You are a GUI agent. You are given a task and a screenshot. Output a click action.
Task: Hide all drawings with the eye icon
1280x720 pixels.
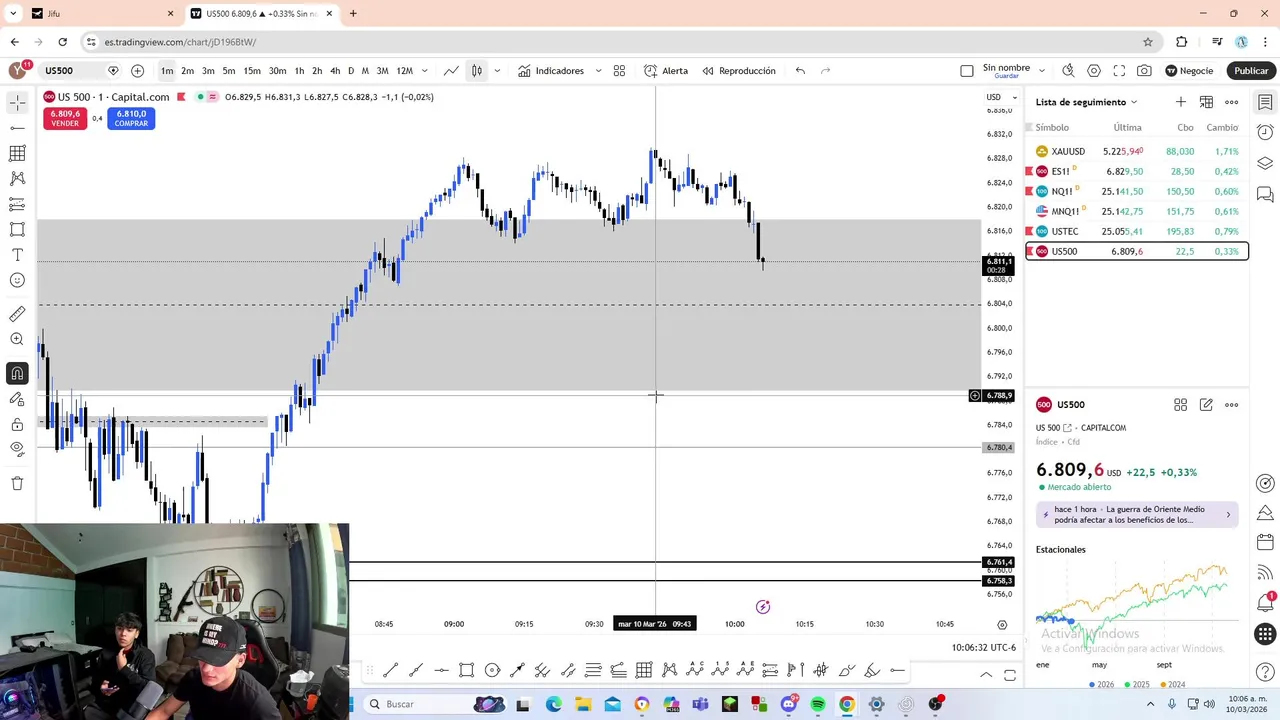pos(17,449)
